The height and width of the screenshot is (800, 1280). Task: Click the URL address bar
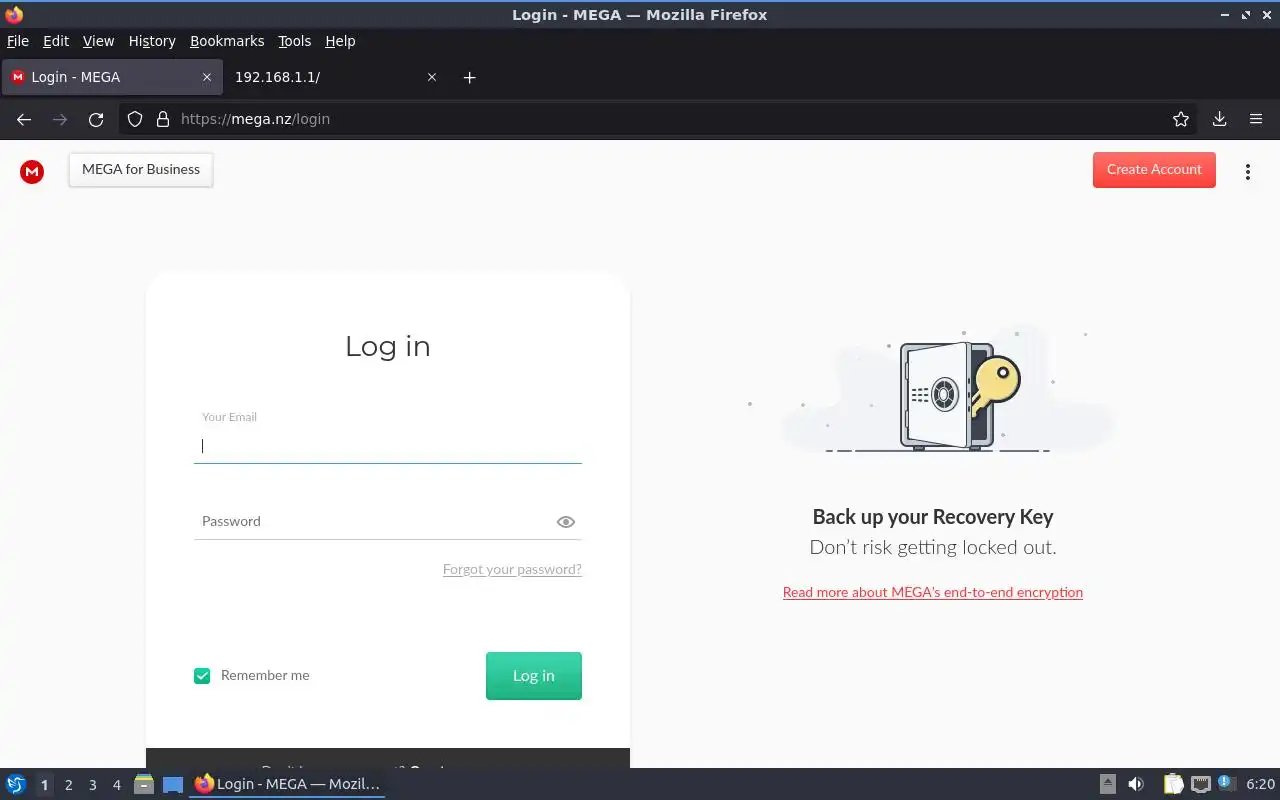pyautogui.click(x=660, y=119)
